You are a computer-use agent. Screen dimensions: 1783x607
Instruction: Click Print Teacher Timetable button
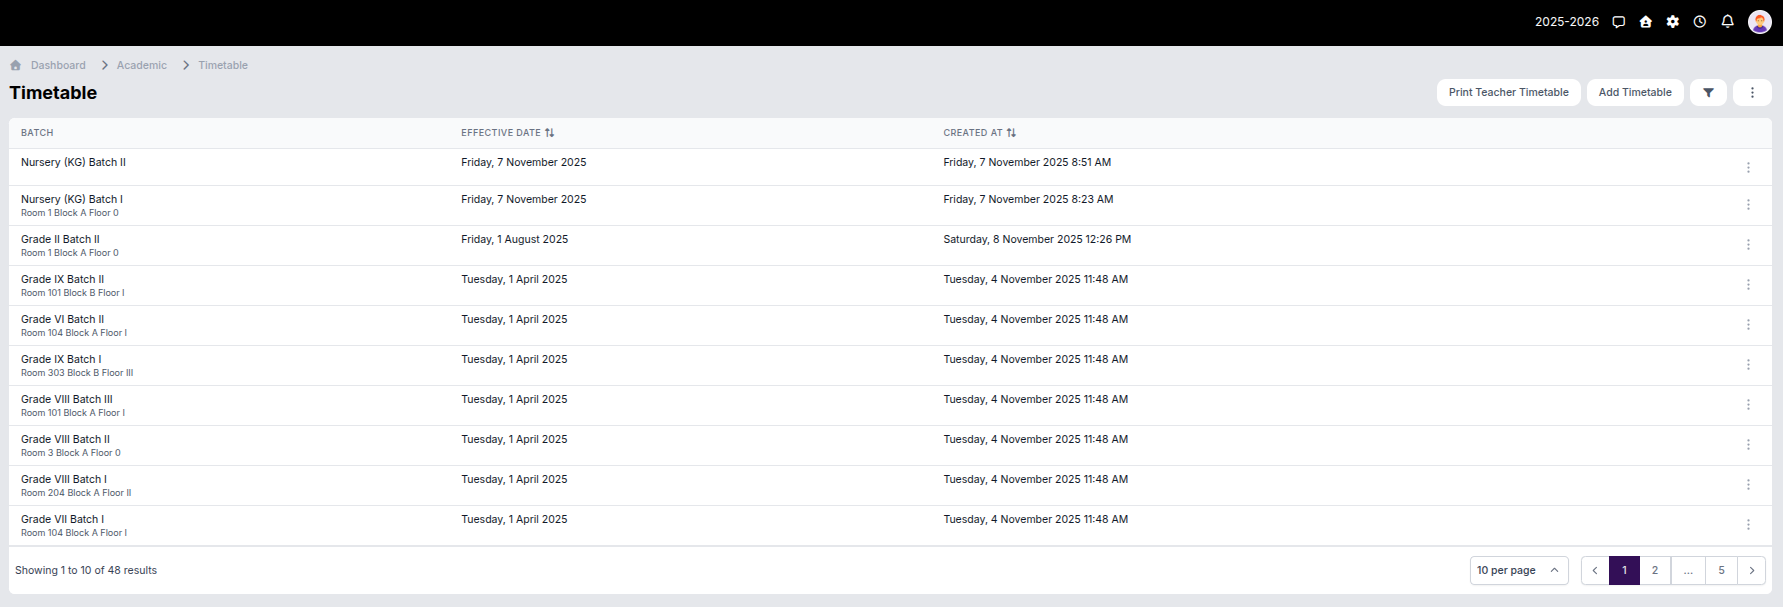[x=1509, y=92]
